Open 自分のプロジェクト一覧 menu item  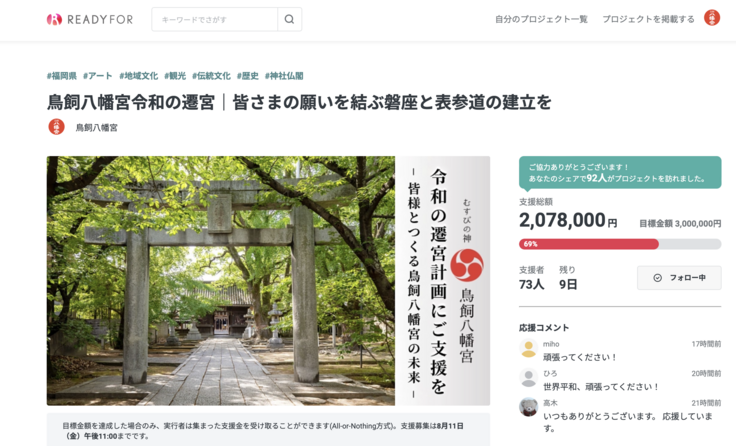coord(541,19)
